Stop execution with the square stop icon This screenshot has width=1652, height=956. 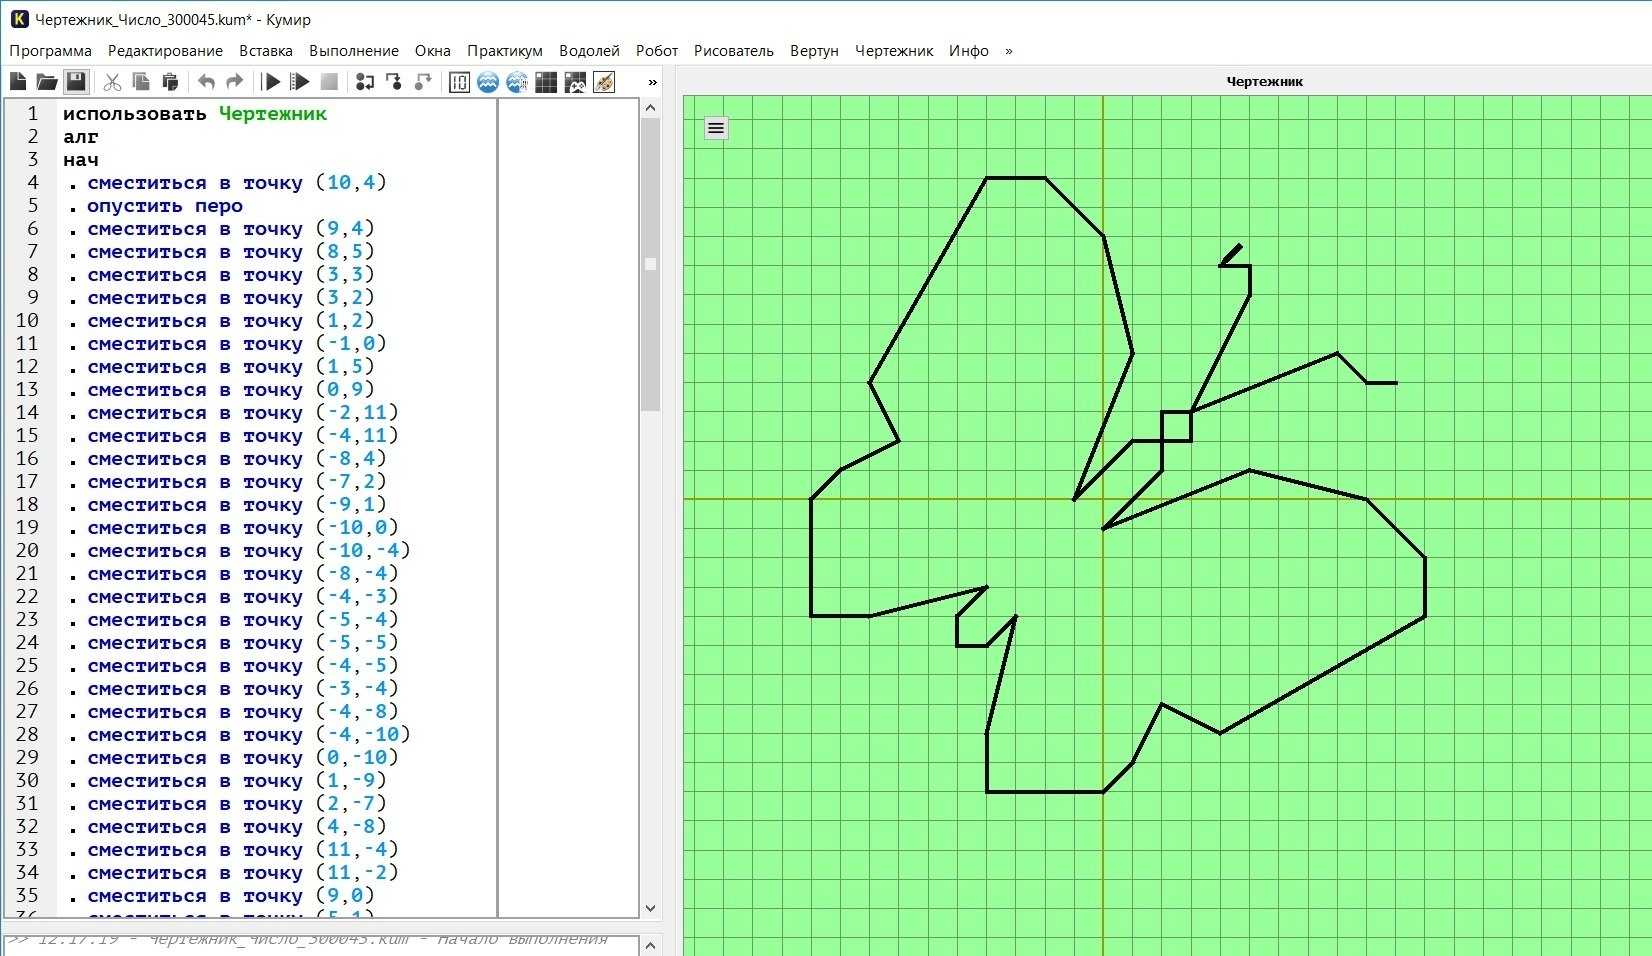[329, 82]
